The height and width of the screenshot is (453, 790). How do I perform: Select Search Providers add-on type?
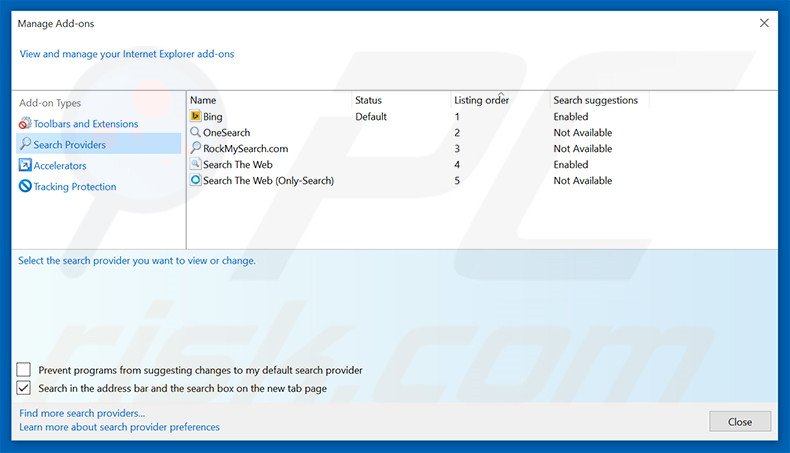pos(70,145)
